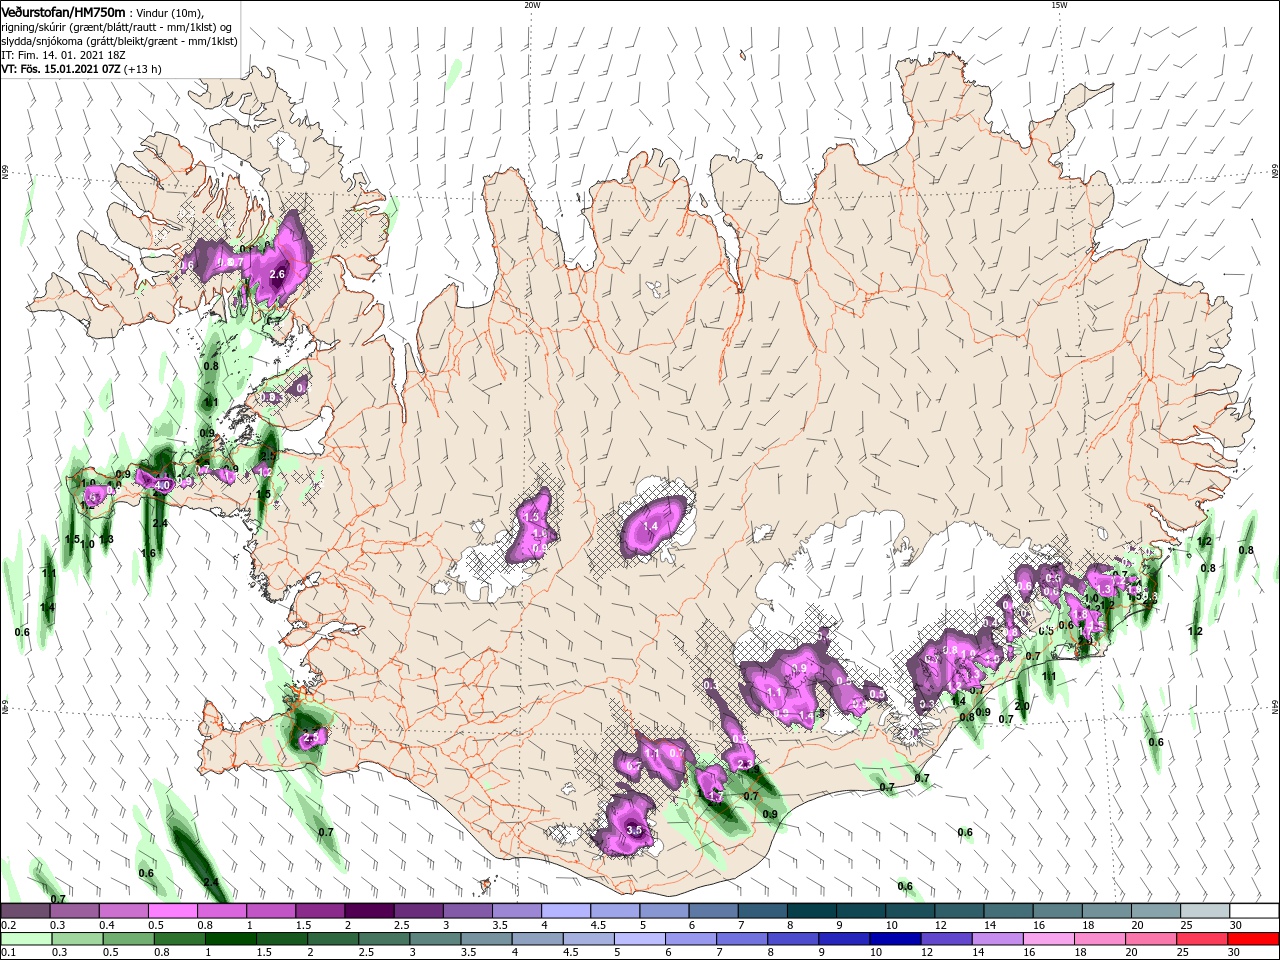Click the 4.0 value on Snæfellsnes peninsula

(163, 485)
